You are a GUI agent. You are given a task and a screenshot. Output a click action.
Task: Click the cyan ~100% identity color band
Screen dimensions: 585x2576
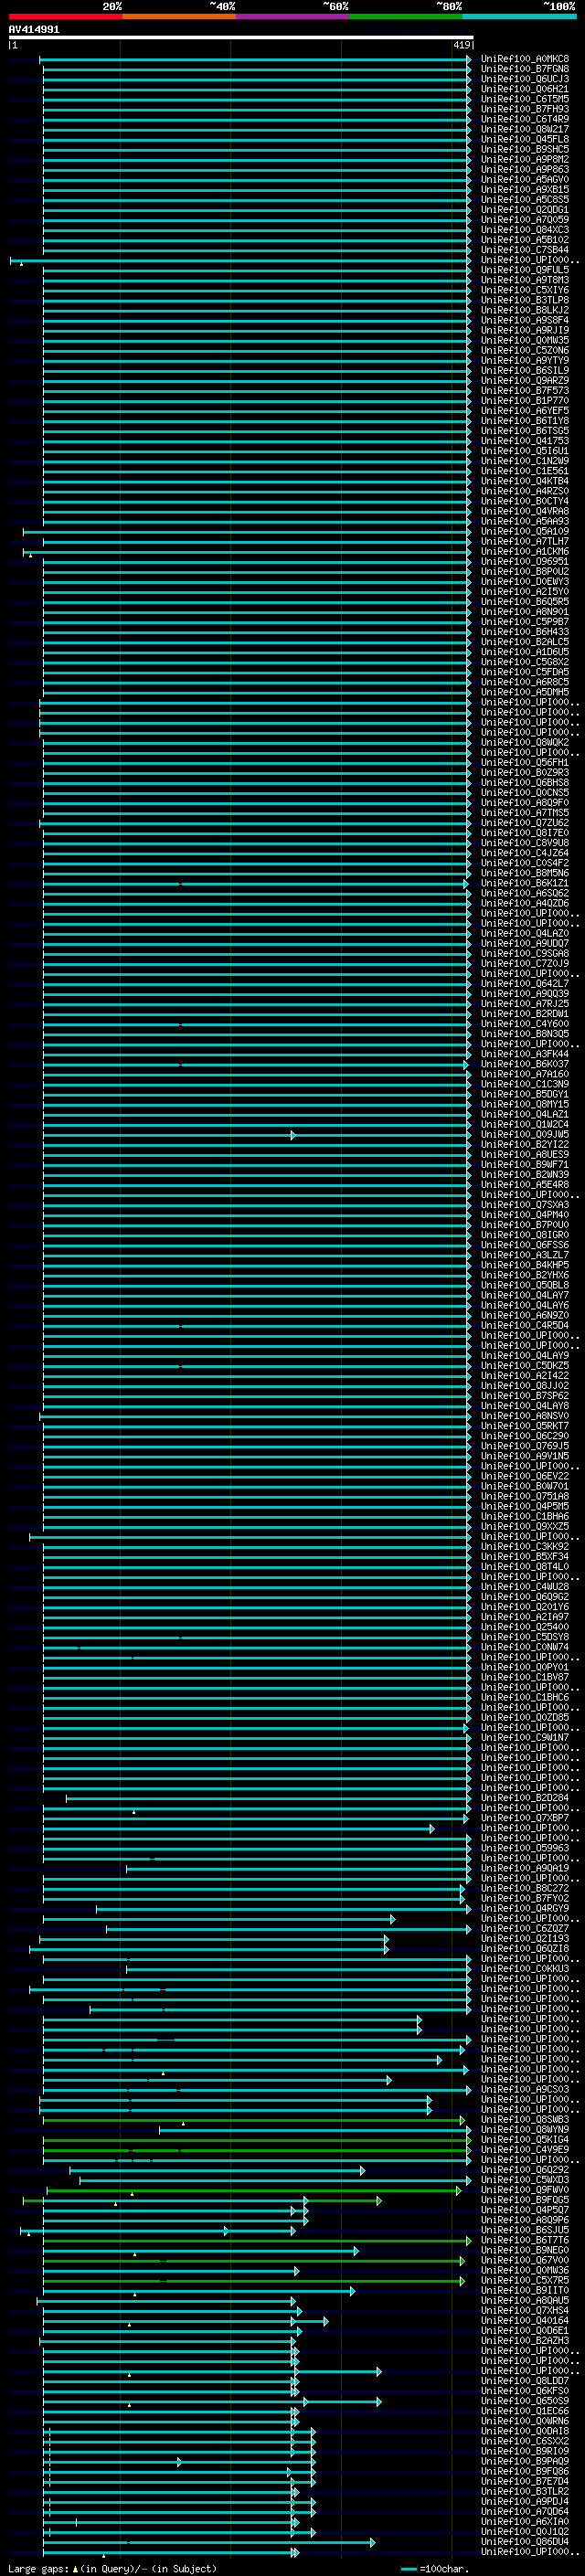click(x=518, y=16)
